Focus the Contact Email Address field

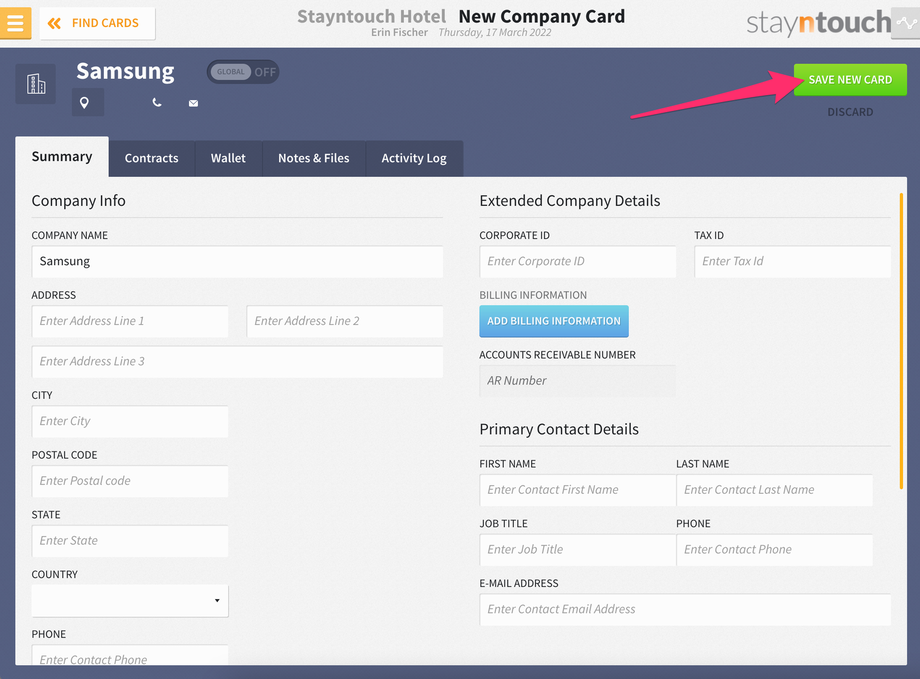pos(685,610)
